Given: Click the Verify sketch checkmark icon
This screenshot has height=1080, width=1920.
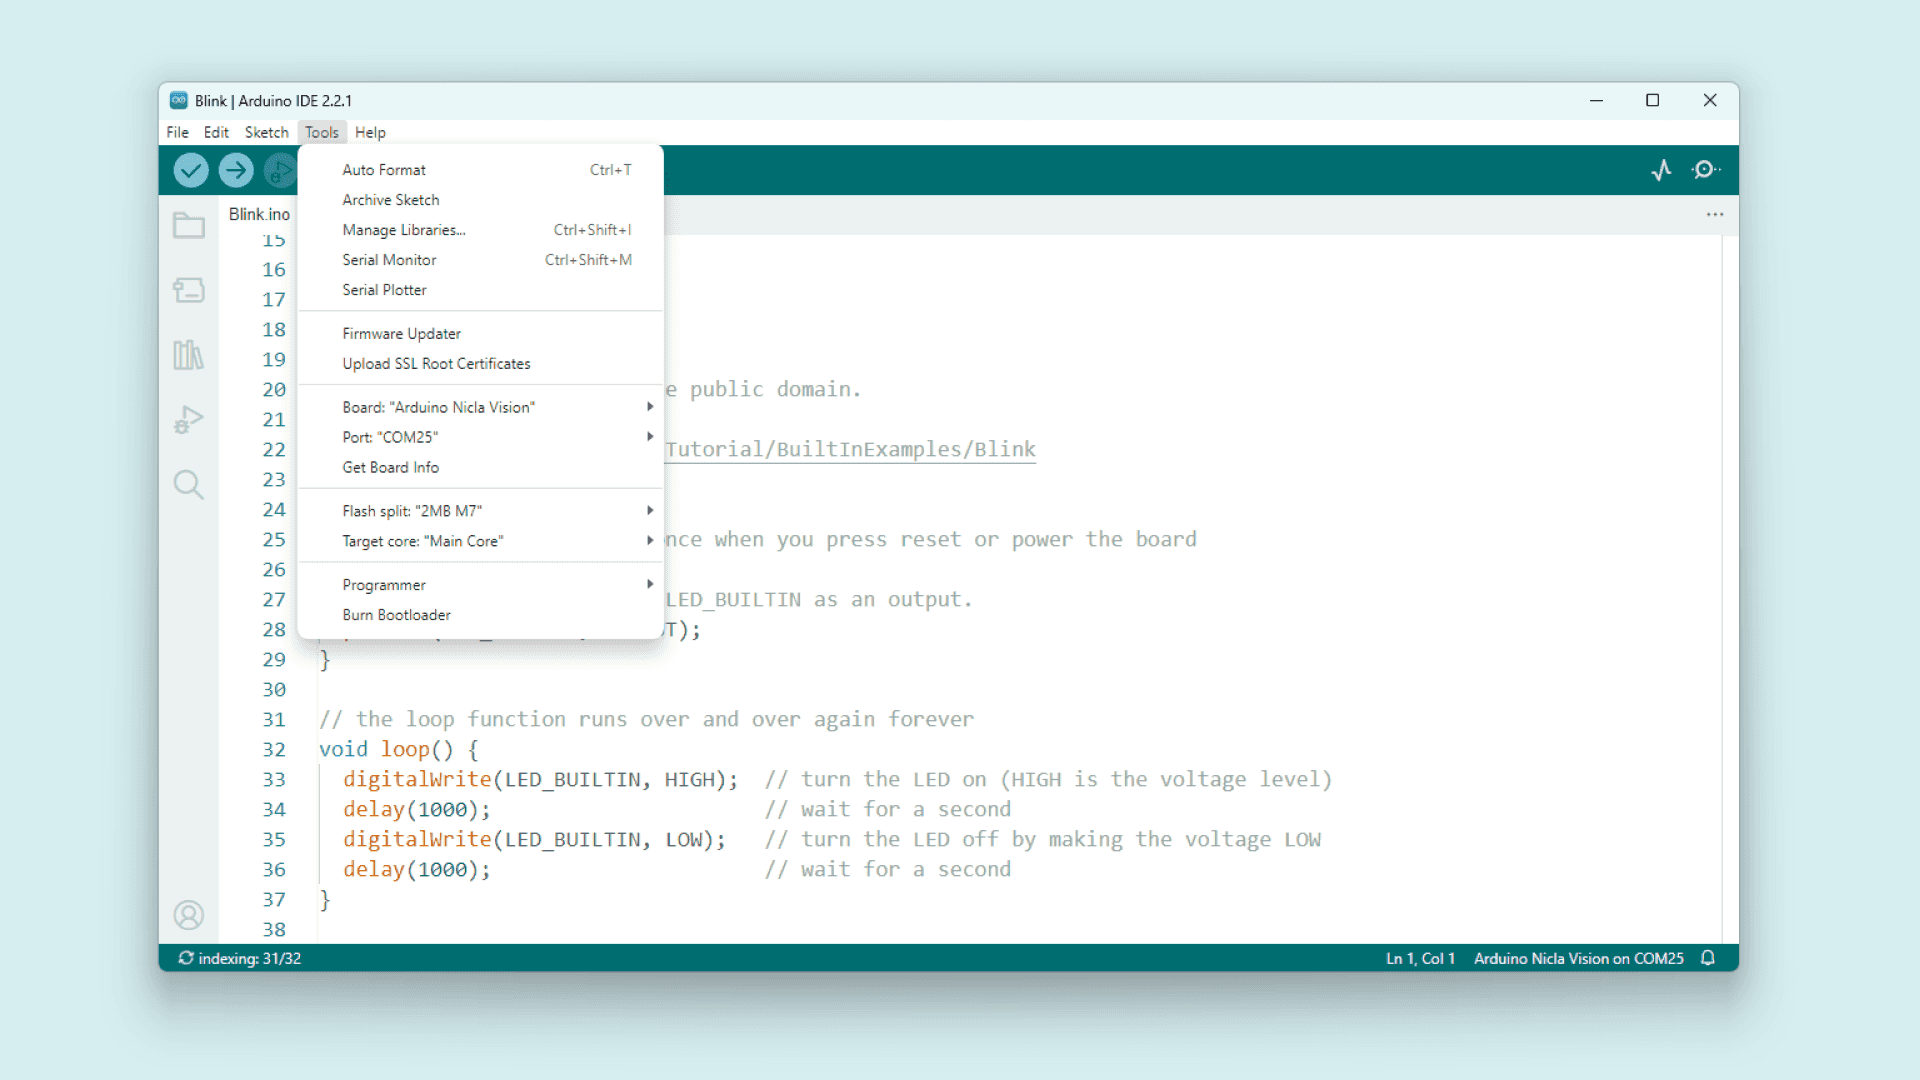Looking at the screenshot, I should click(190, 170).
